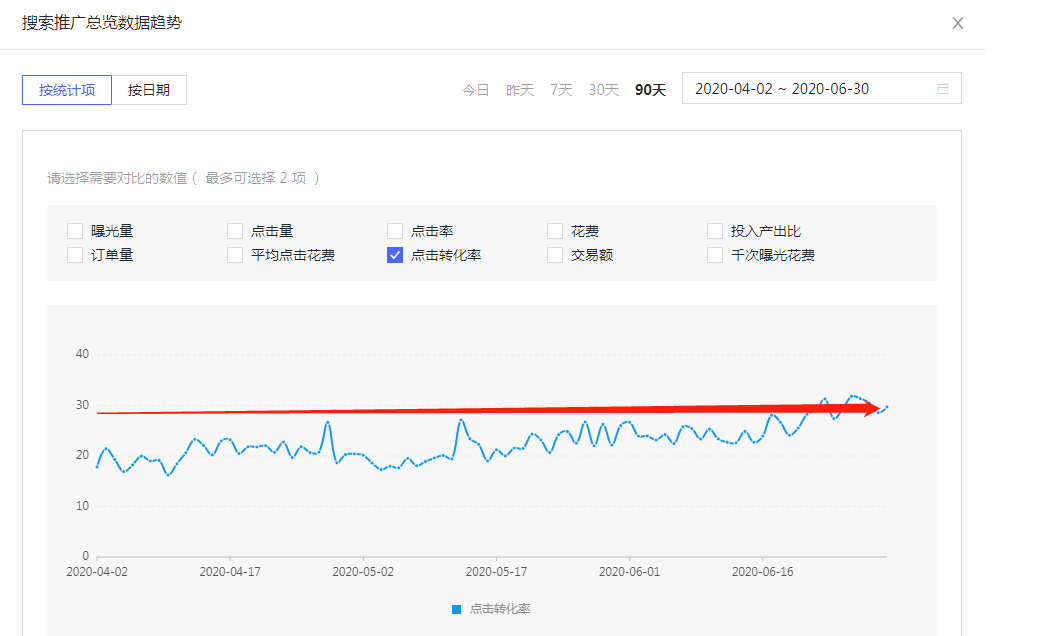1057x636 pixels.
Task: Click the 2020-06-16 axis label
Action: pyautogui.click(x=762, y=572)
